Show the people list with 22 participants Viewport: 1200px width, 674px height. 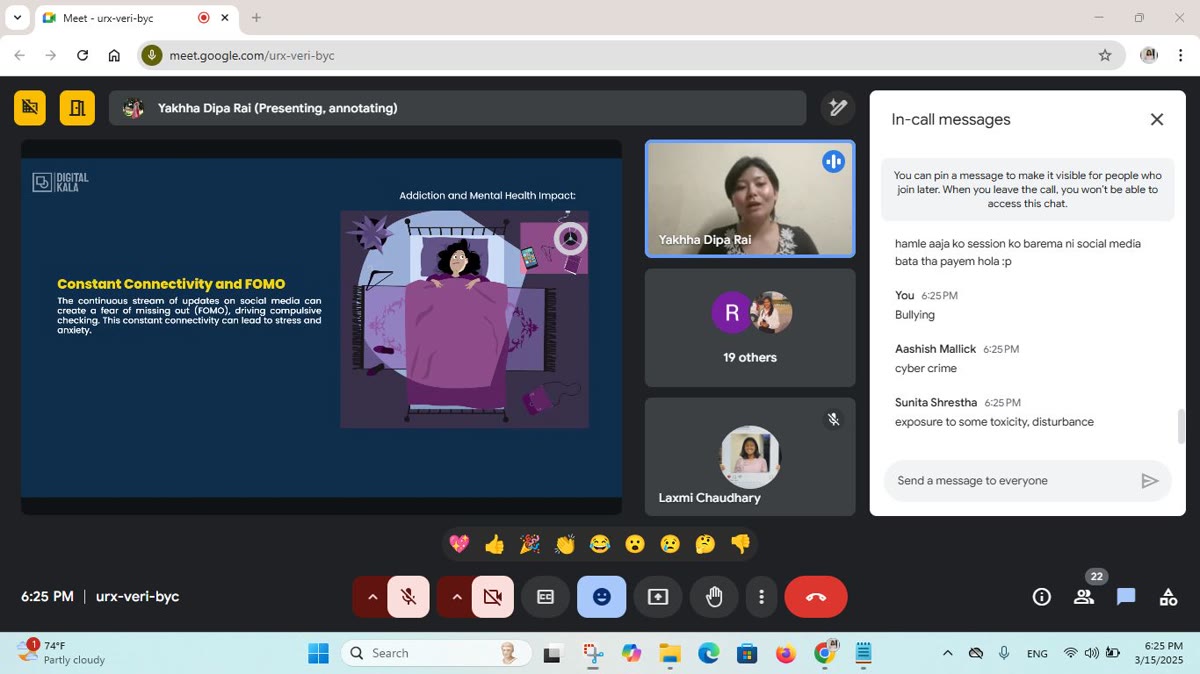point(1084,597)
